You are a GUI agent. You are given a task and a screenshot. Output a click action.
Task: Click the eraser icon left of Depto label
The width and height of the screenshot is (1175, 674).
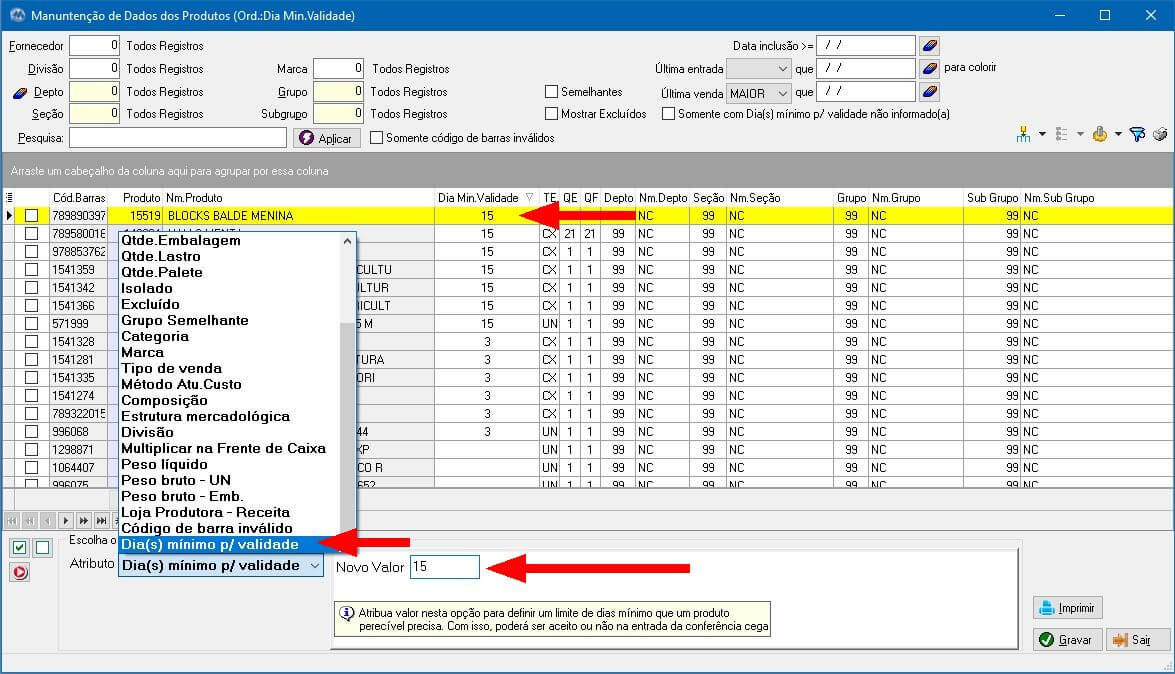pyautogui.click(x=20, y=93)
